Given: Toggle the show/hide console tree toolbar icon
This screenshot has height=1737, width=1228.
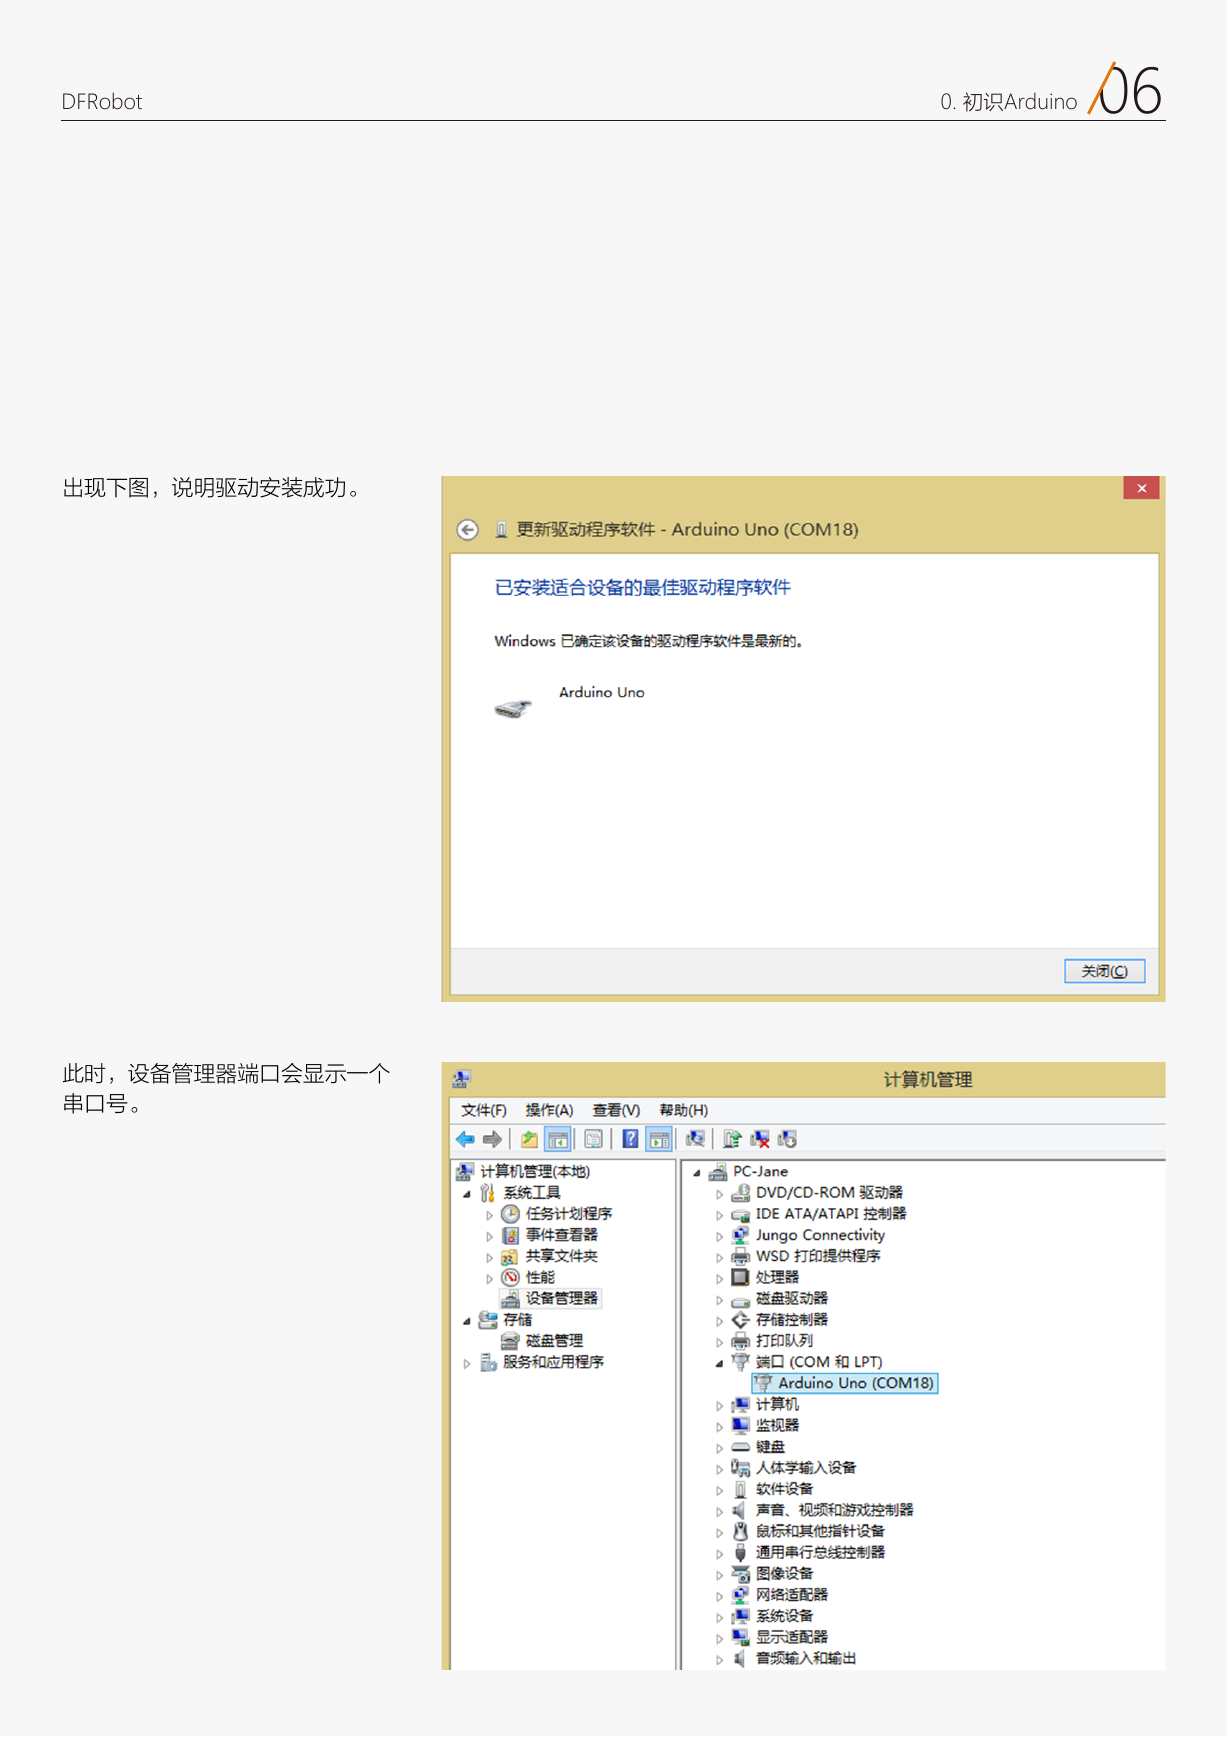Looking at the screenshot, I should tap(558, 1139).
